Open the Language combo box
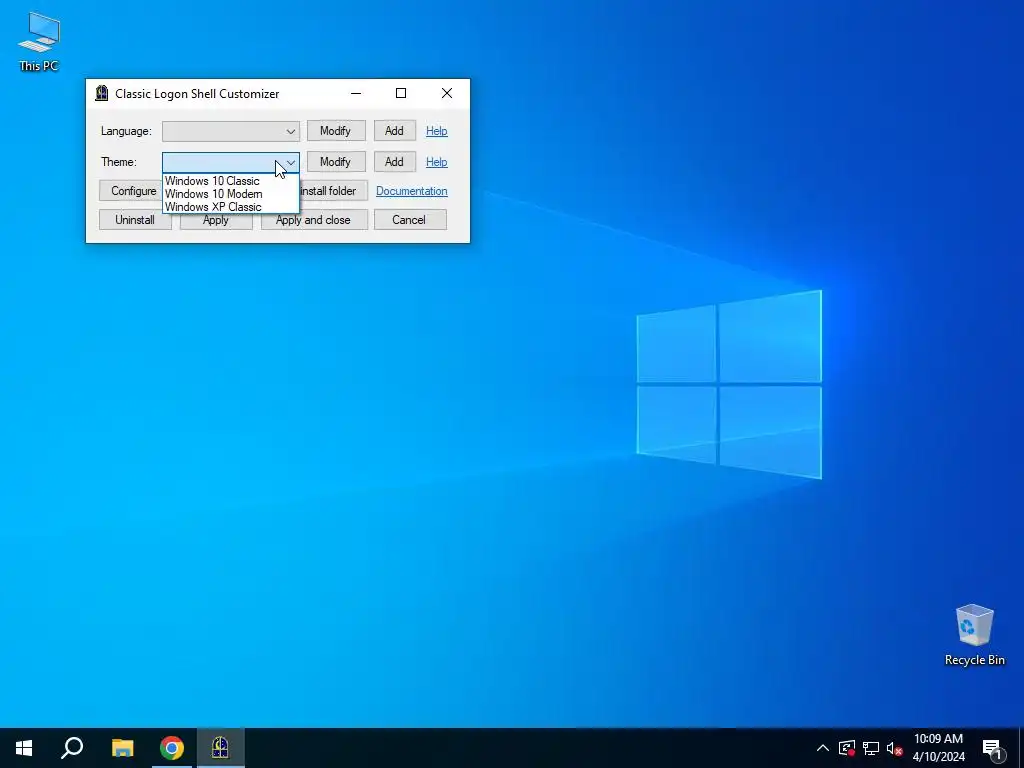The image size is (1024, 768). pyautogui.click(x=231, y=131)
